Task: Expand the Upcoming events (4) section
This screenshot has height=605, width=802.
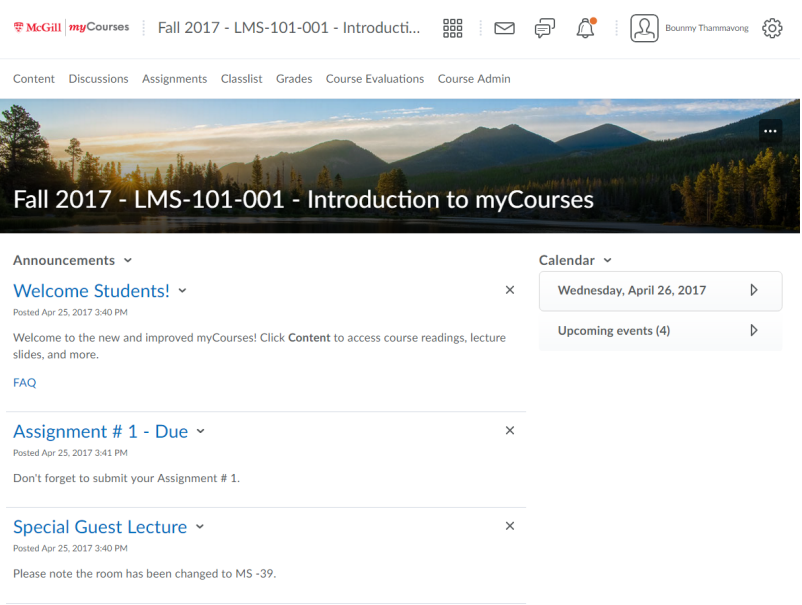Action: coord(753,331)
